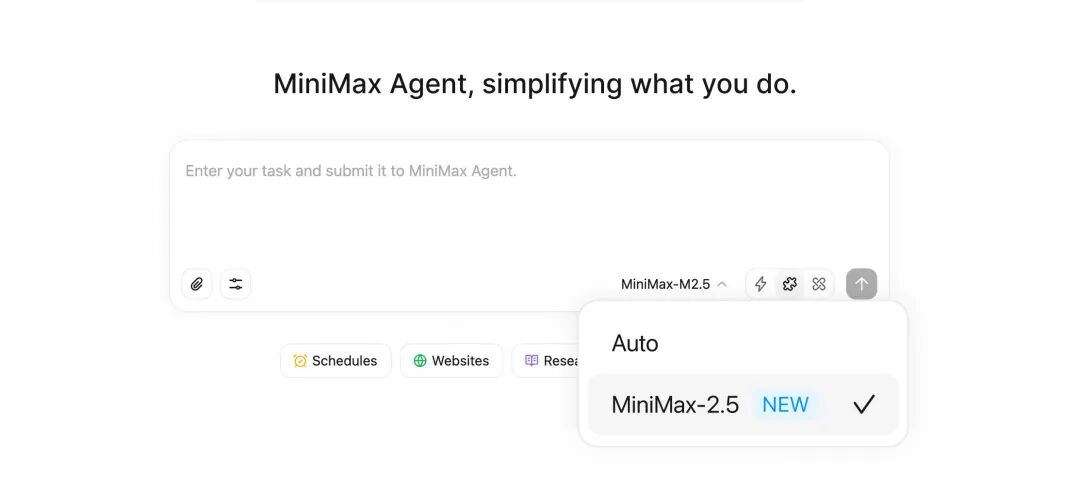Choose the MiniMax-2.5 model option

click(x=675, y=404)
